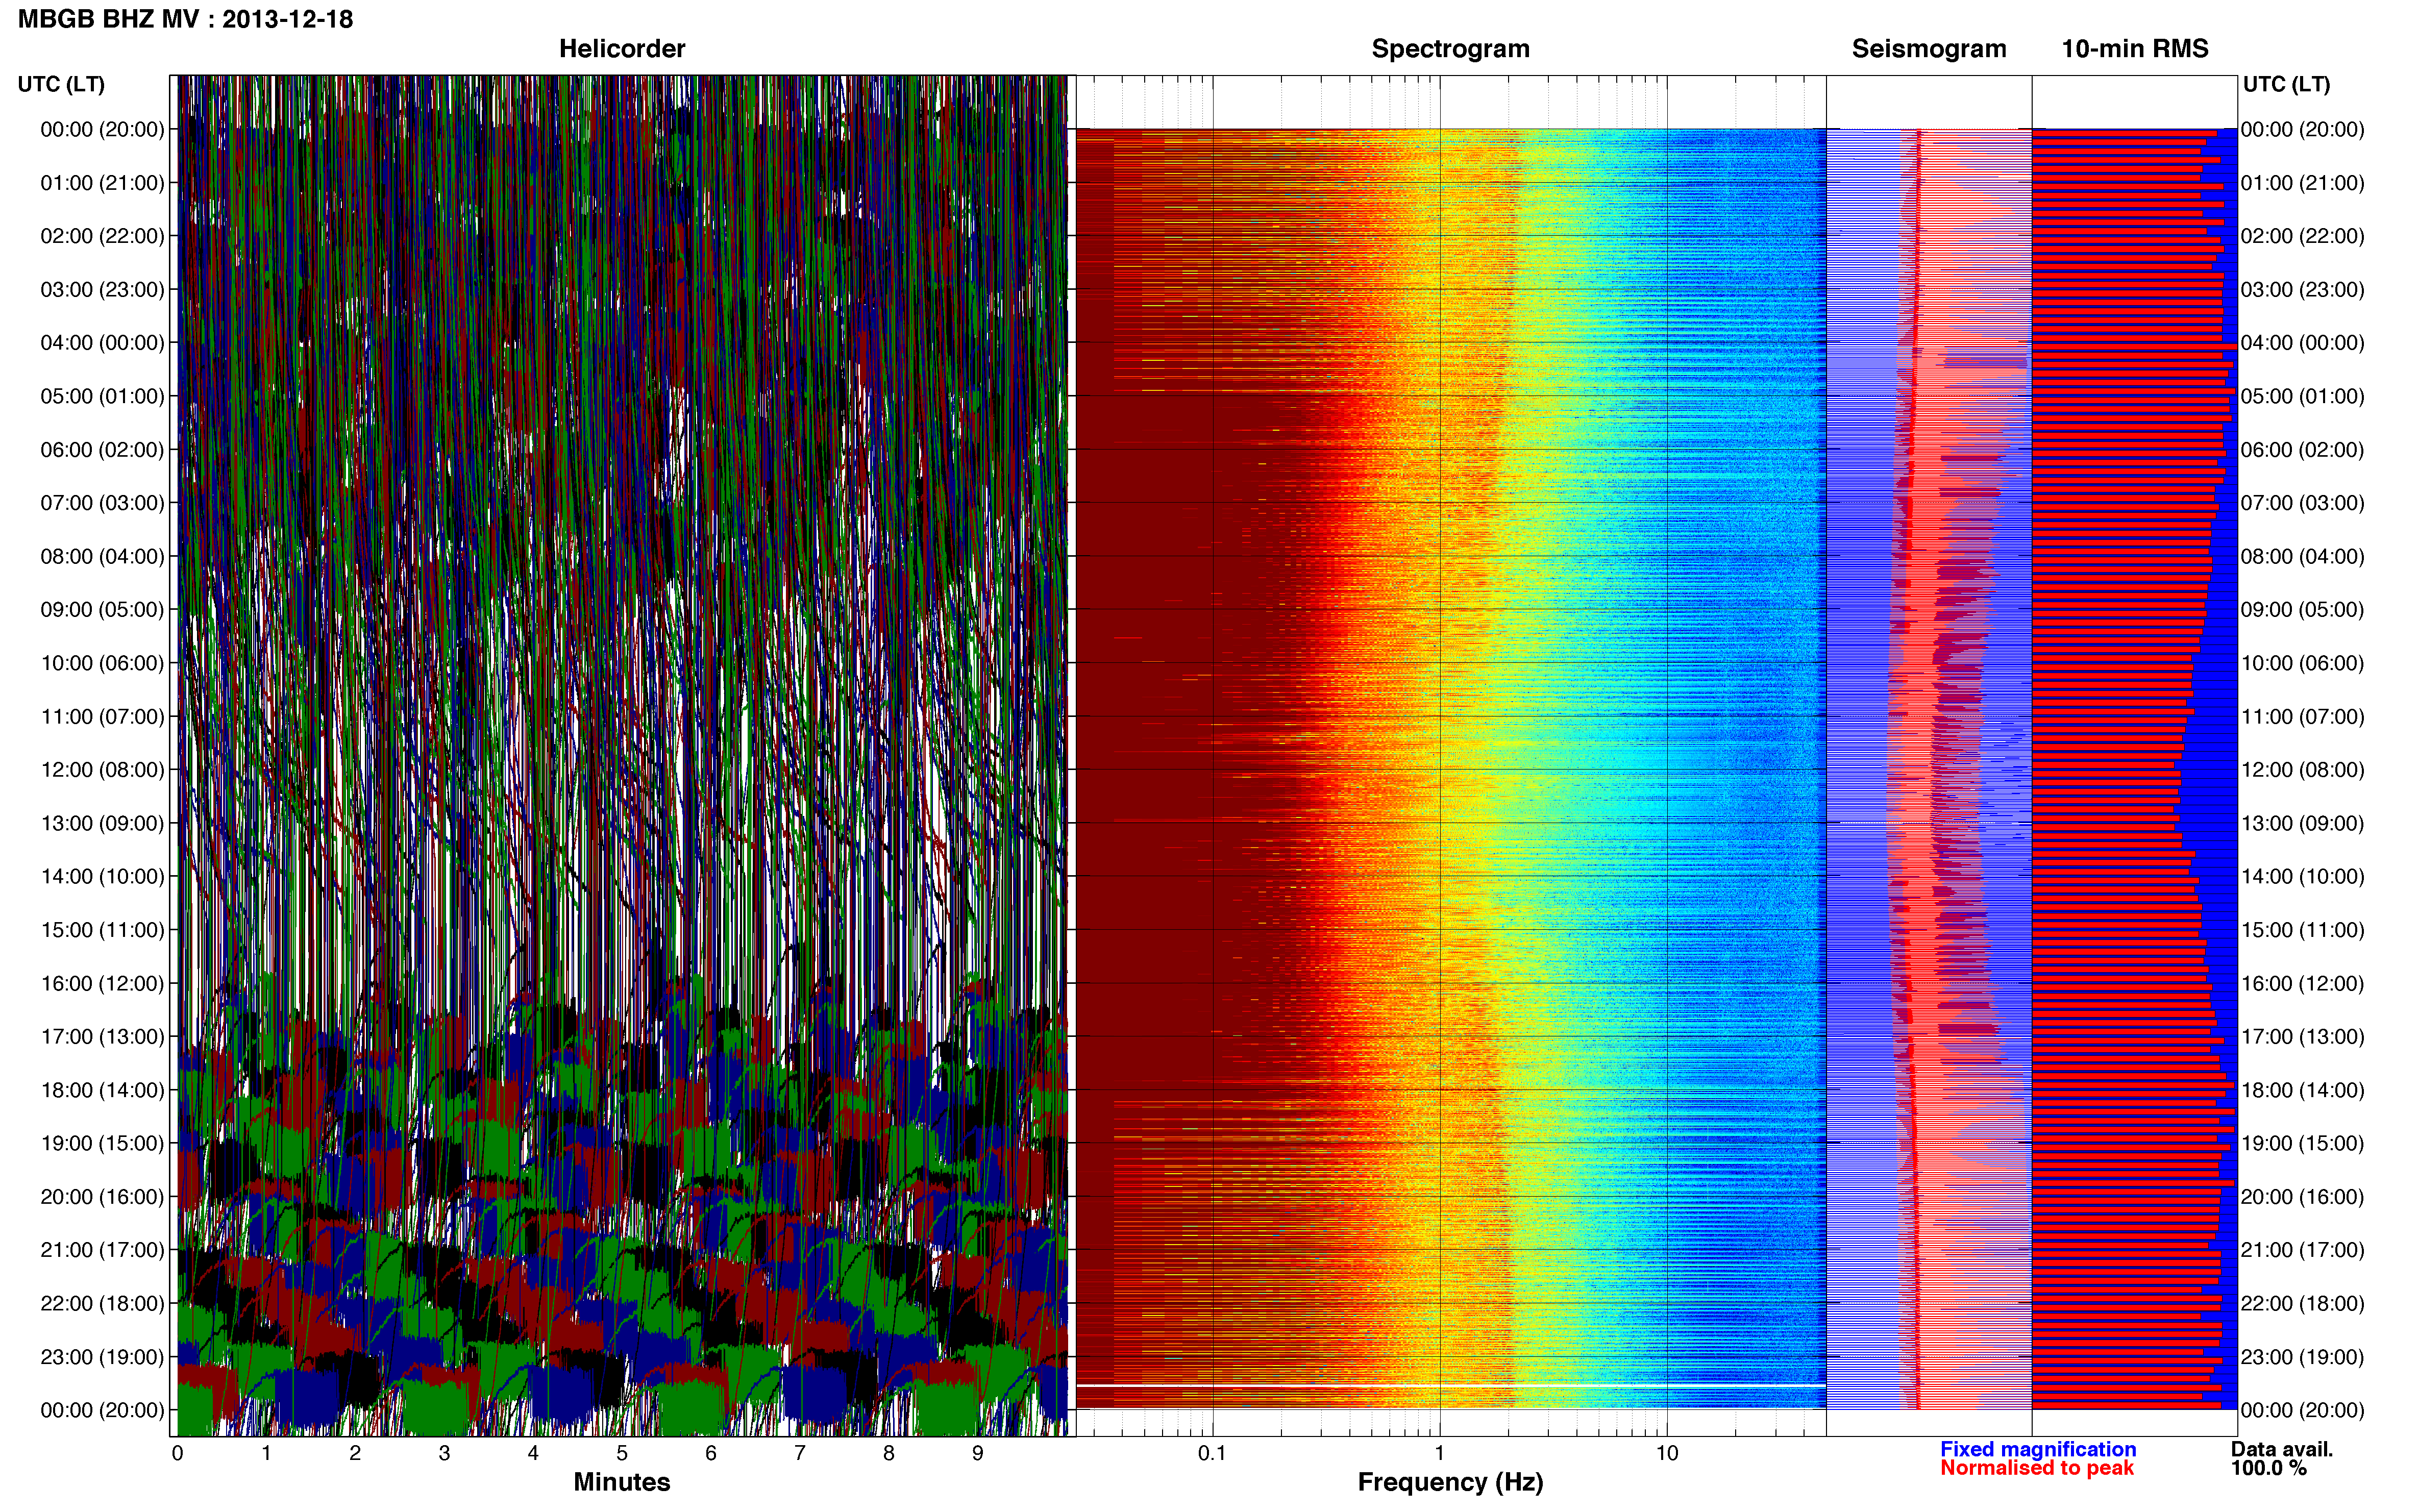This screenshot has height=1512, width=2419.
Task: Click '15:00 (11:00)' on the RMS time axis
Action: click(2302, 930)
